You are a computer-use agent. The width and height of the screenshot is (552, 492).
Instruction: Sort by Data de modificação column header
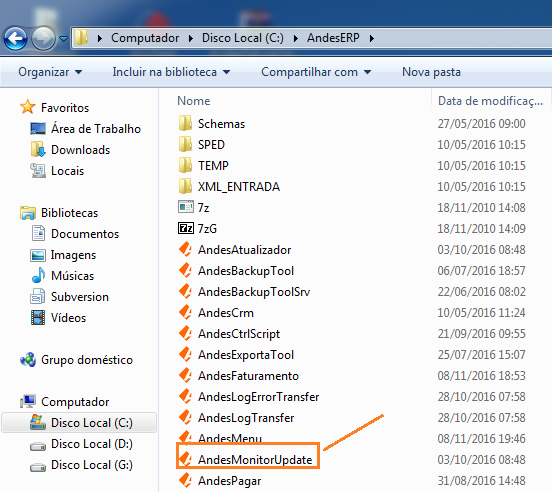pyautogui.click(x=490, y=101)
